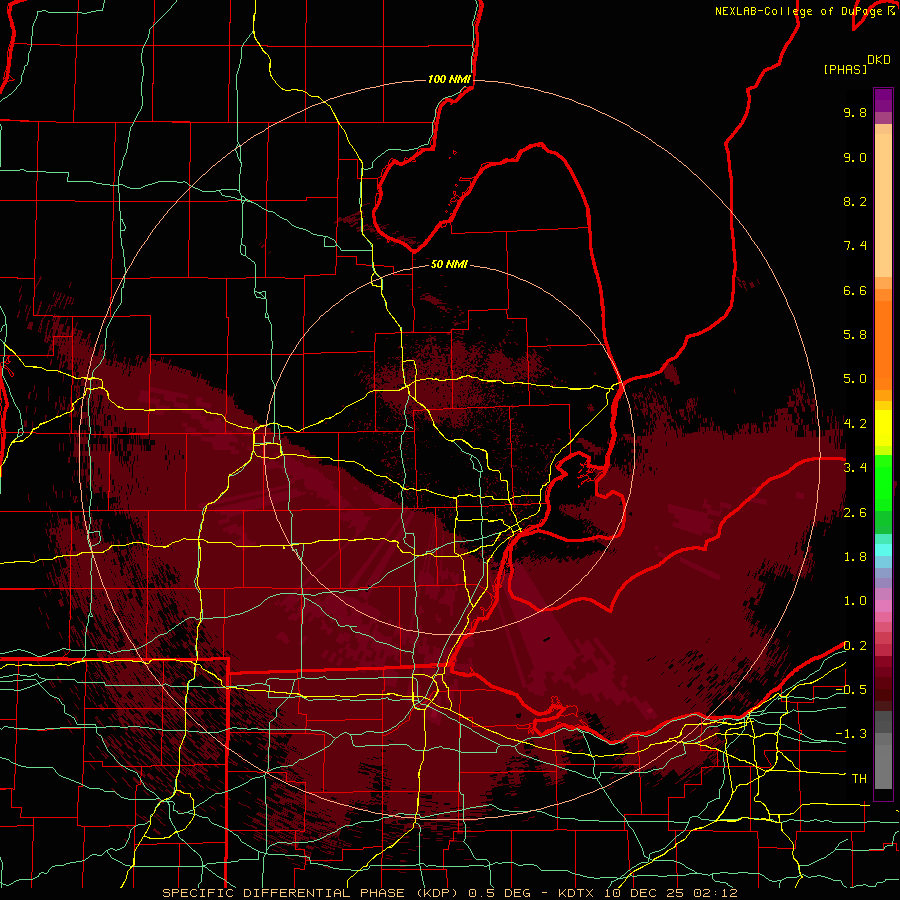Click the [PHAS] label above the color scale

[845, 69]
